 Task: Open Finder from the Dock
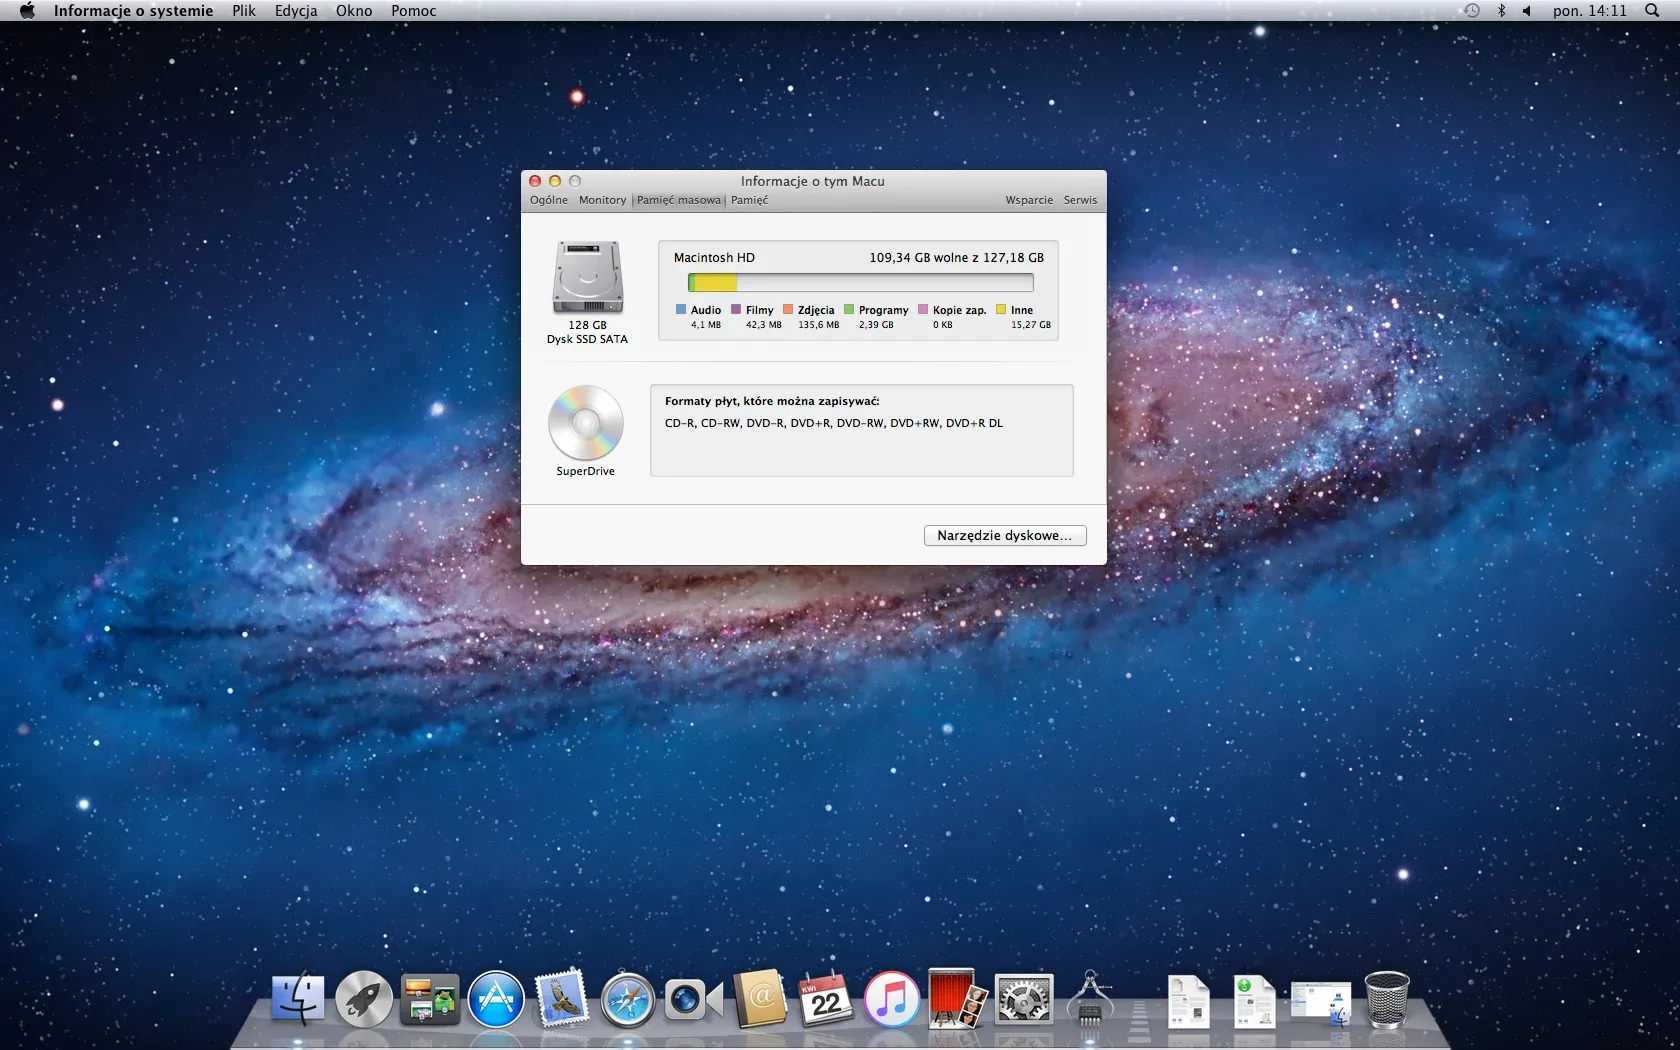tap(298, 1000)
